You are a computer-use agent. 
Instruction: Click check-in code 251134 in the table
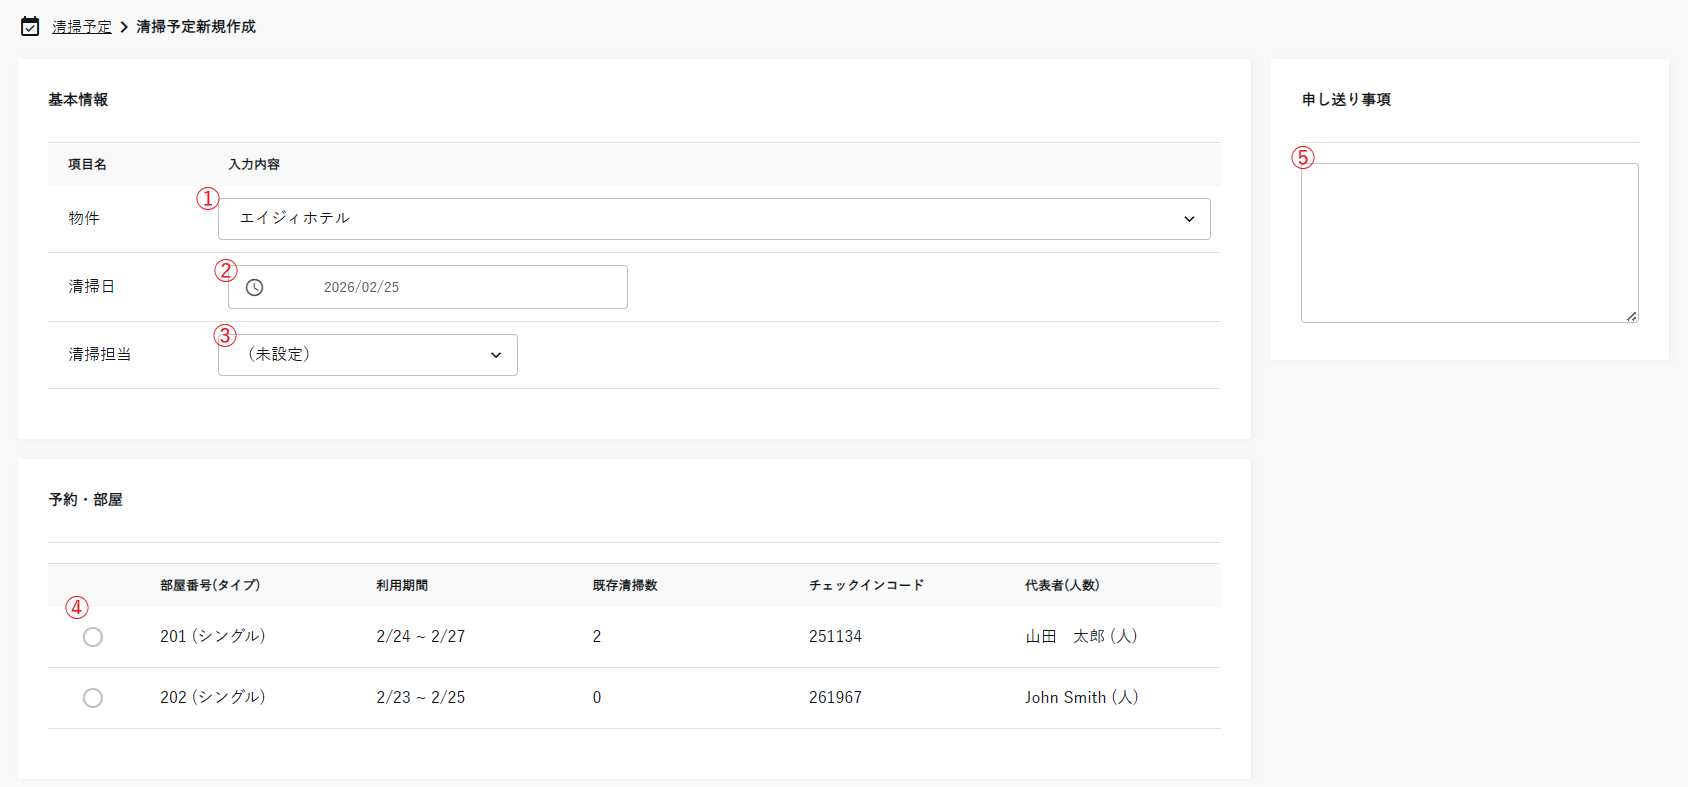coord(835,637)
